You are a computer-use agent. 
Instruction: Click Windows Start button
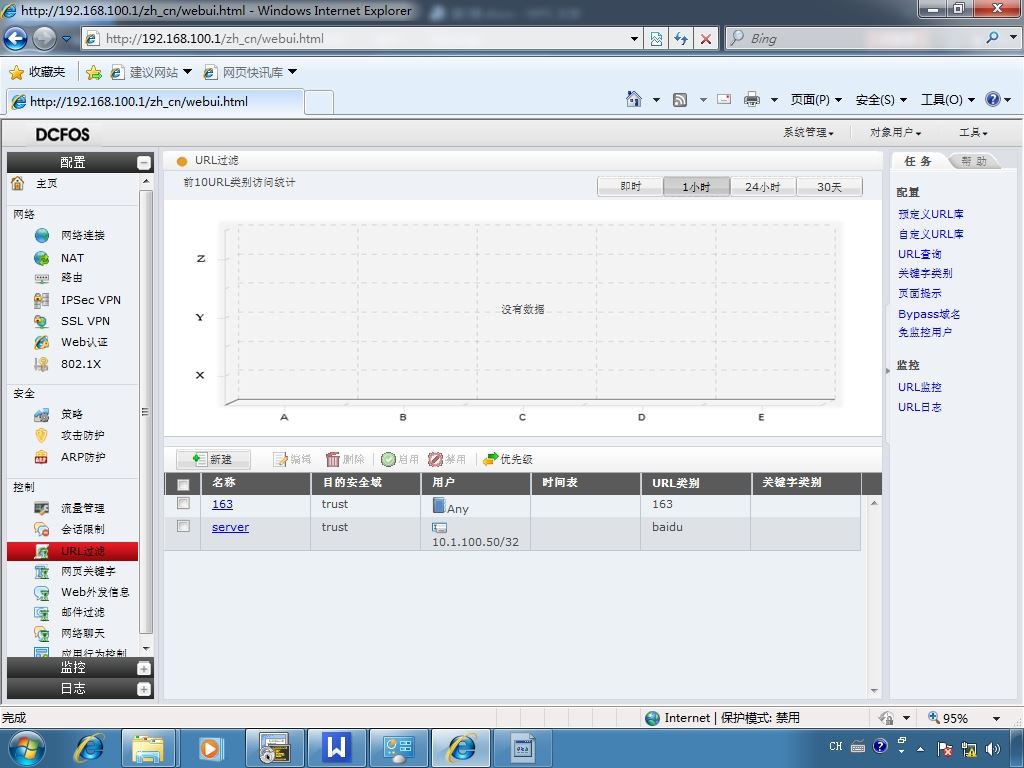tap(26, 748)
